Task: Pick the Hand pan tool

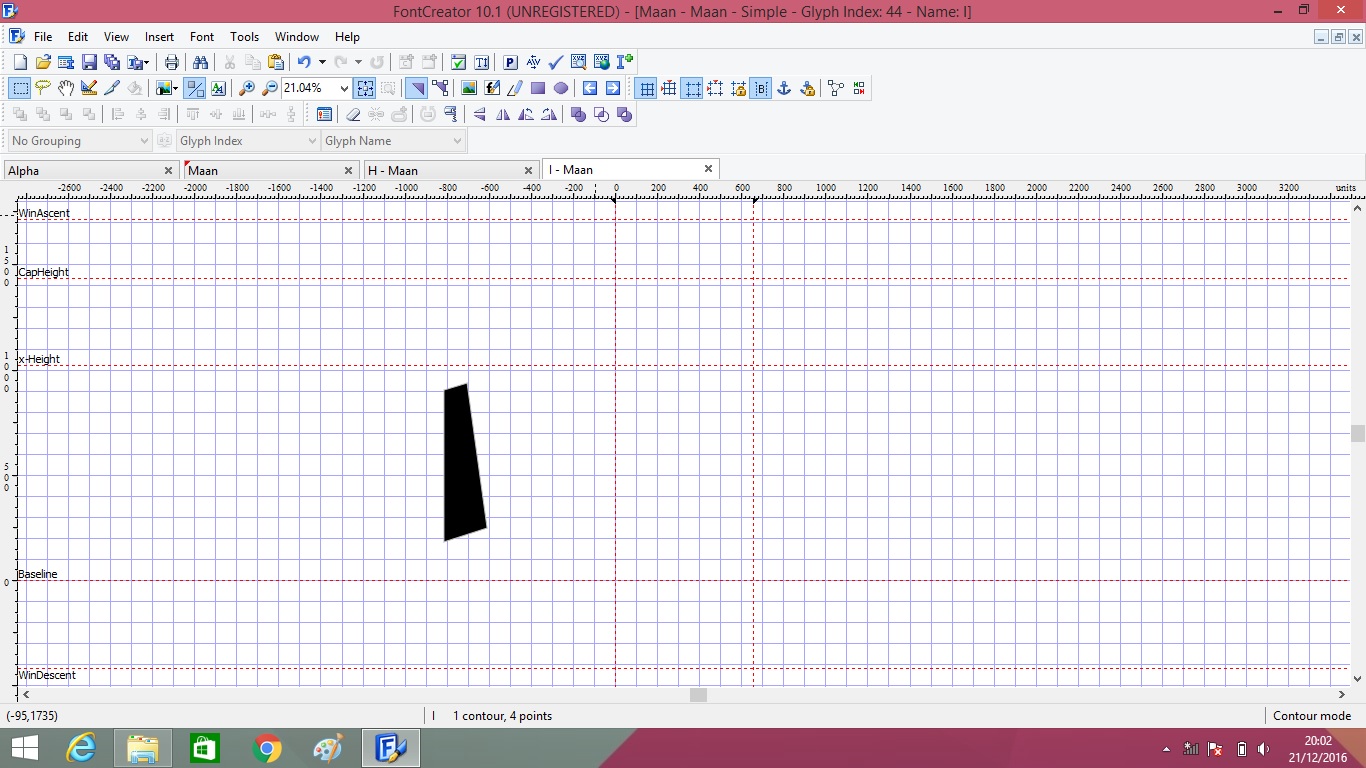Action: [65, 88]
